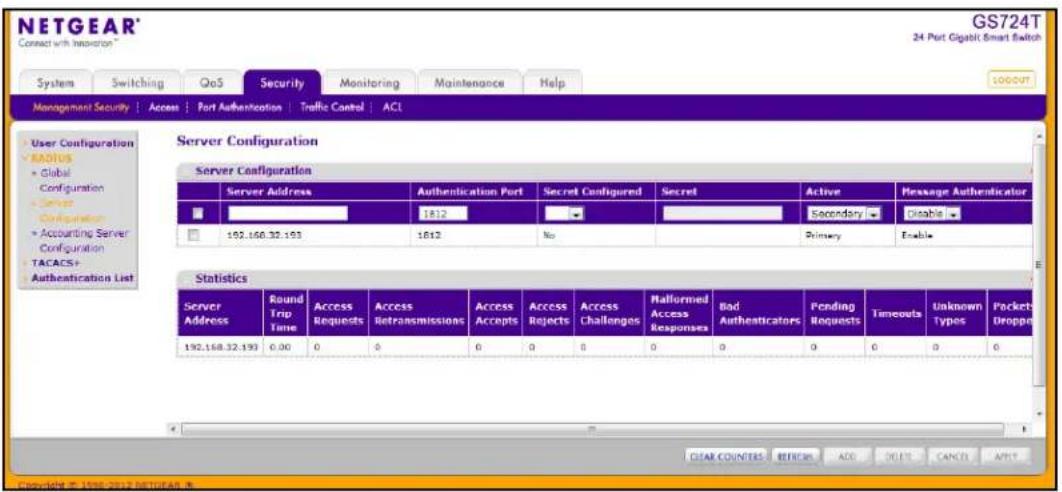
Task: Open Traffic Control submenu
Action: point(332,107)
